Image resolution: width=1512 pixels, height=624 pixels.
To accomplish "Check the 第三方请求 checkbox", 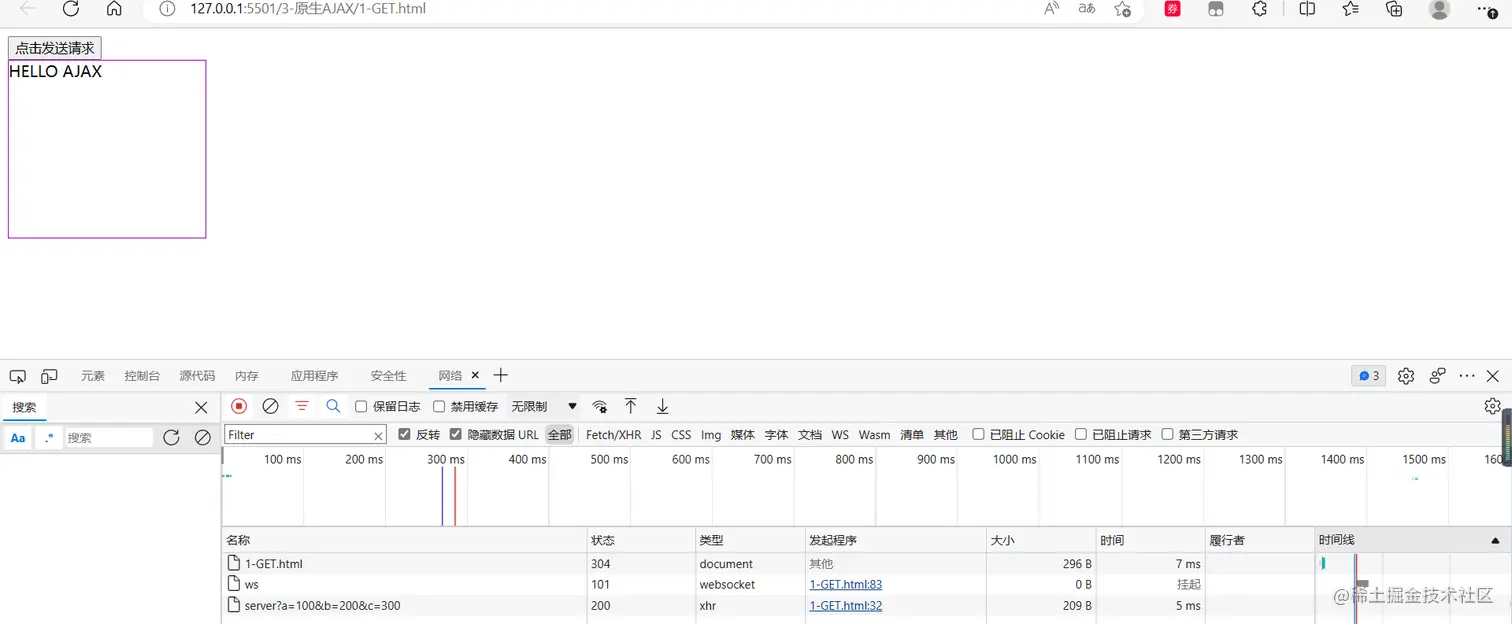I will 1167,434.
